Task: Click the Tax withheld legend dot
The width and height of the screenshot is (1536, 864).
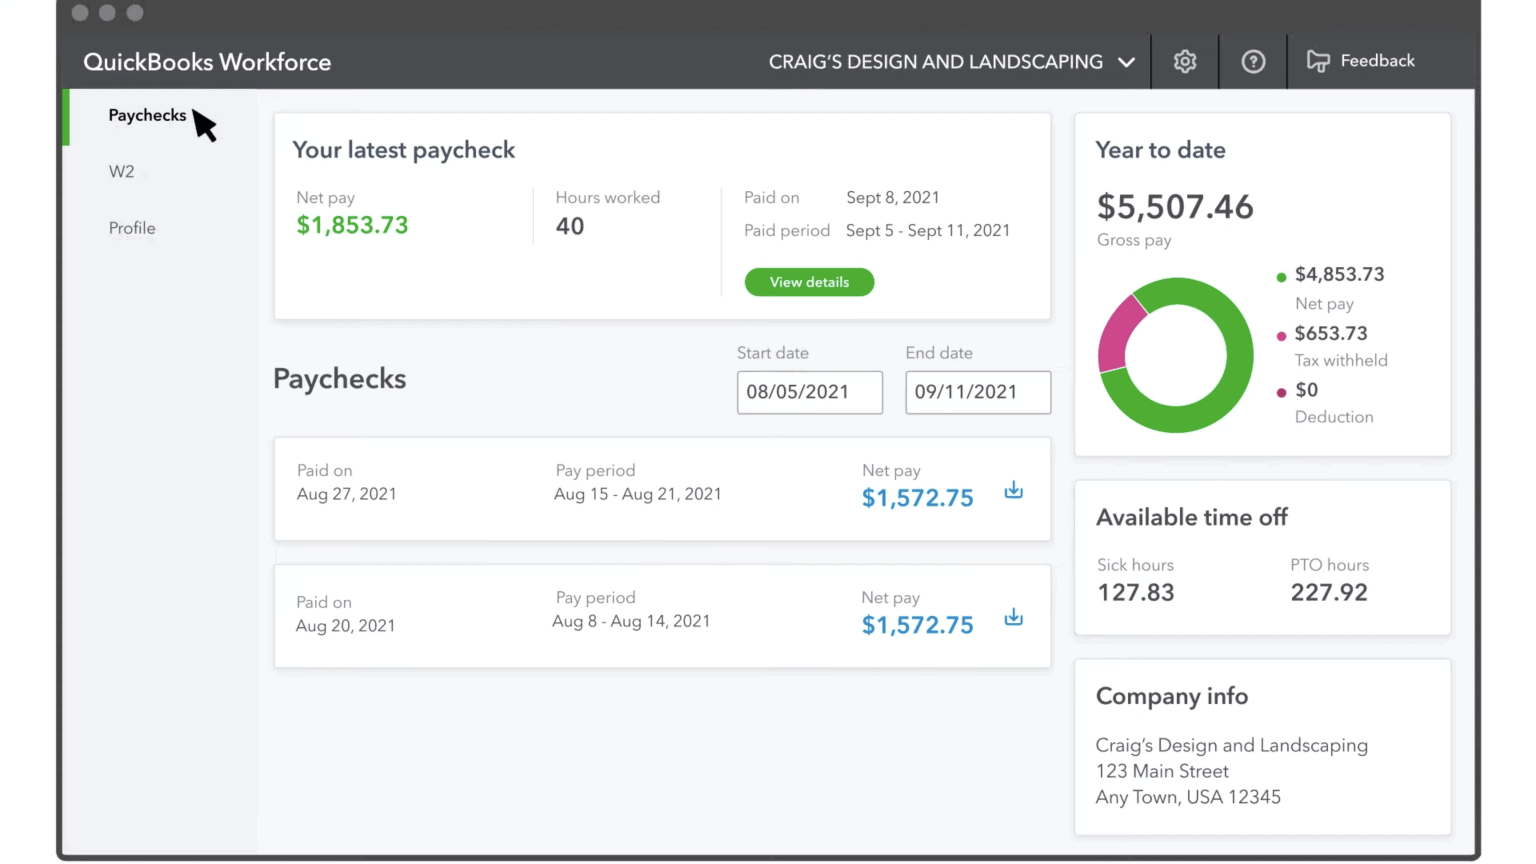Action: tap(1281, 335)
